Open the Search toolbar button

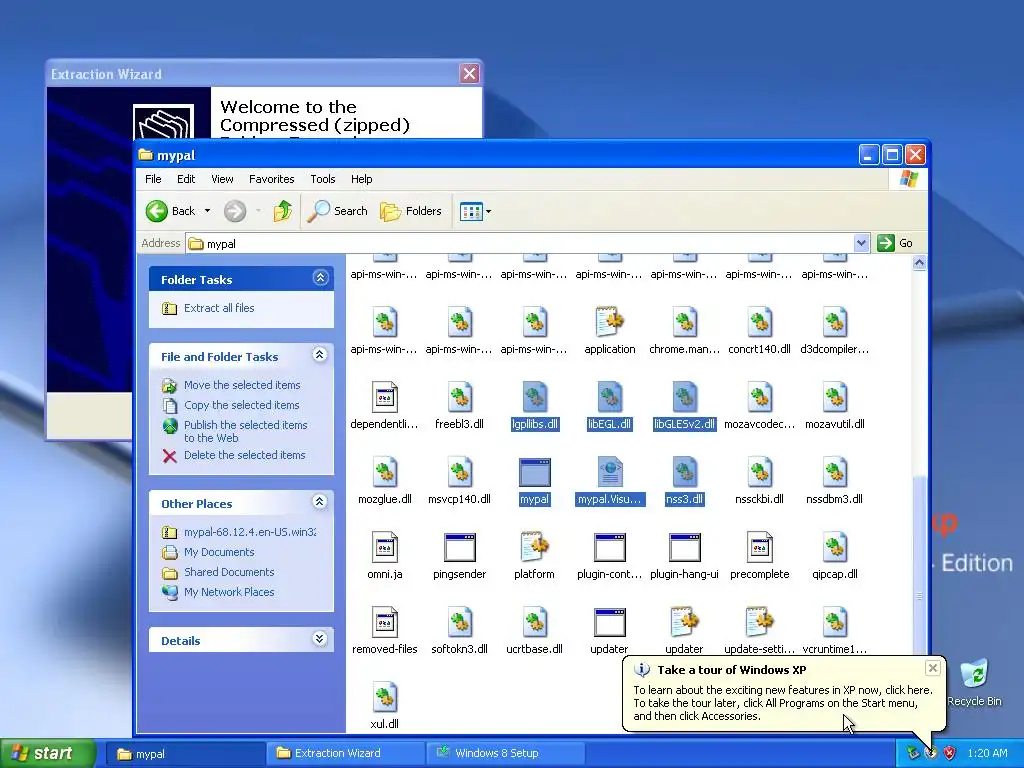[x=338, y=211]
